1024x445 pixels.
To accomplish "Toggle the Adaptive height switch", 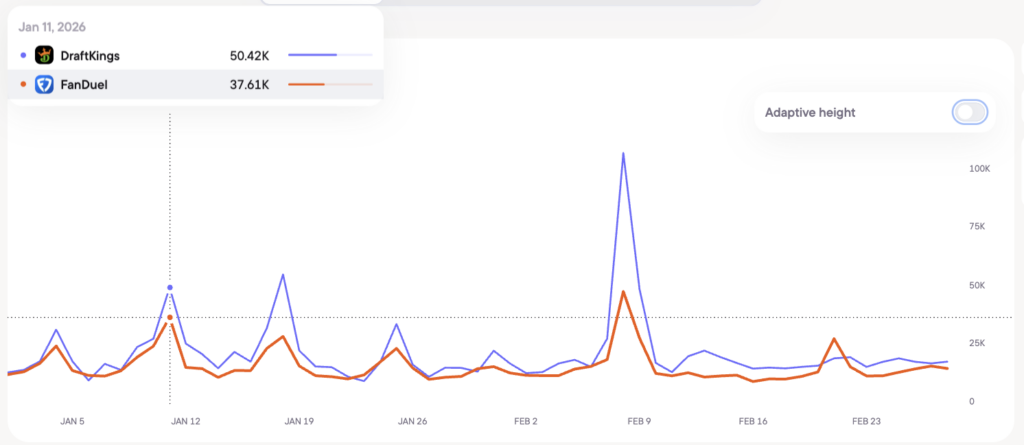I will (x=970, y=112).
